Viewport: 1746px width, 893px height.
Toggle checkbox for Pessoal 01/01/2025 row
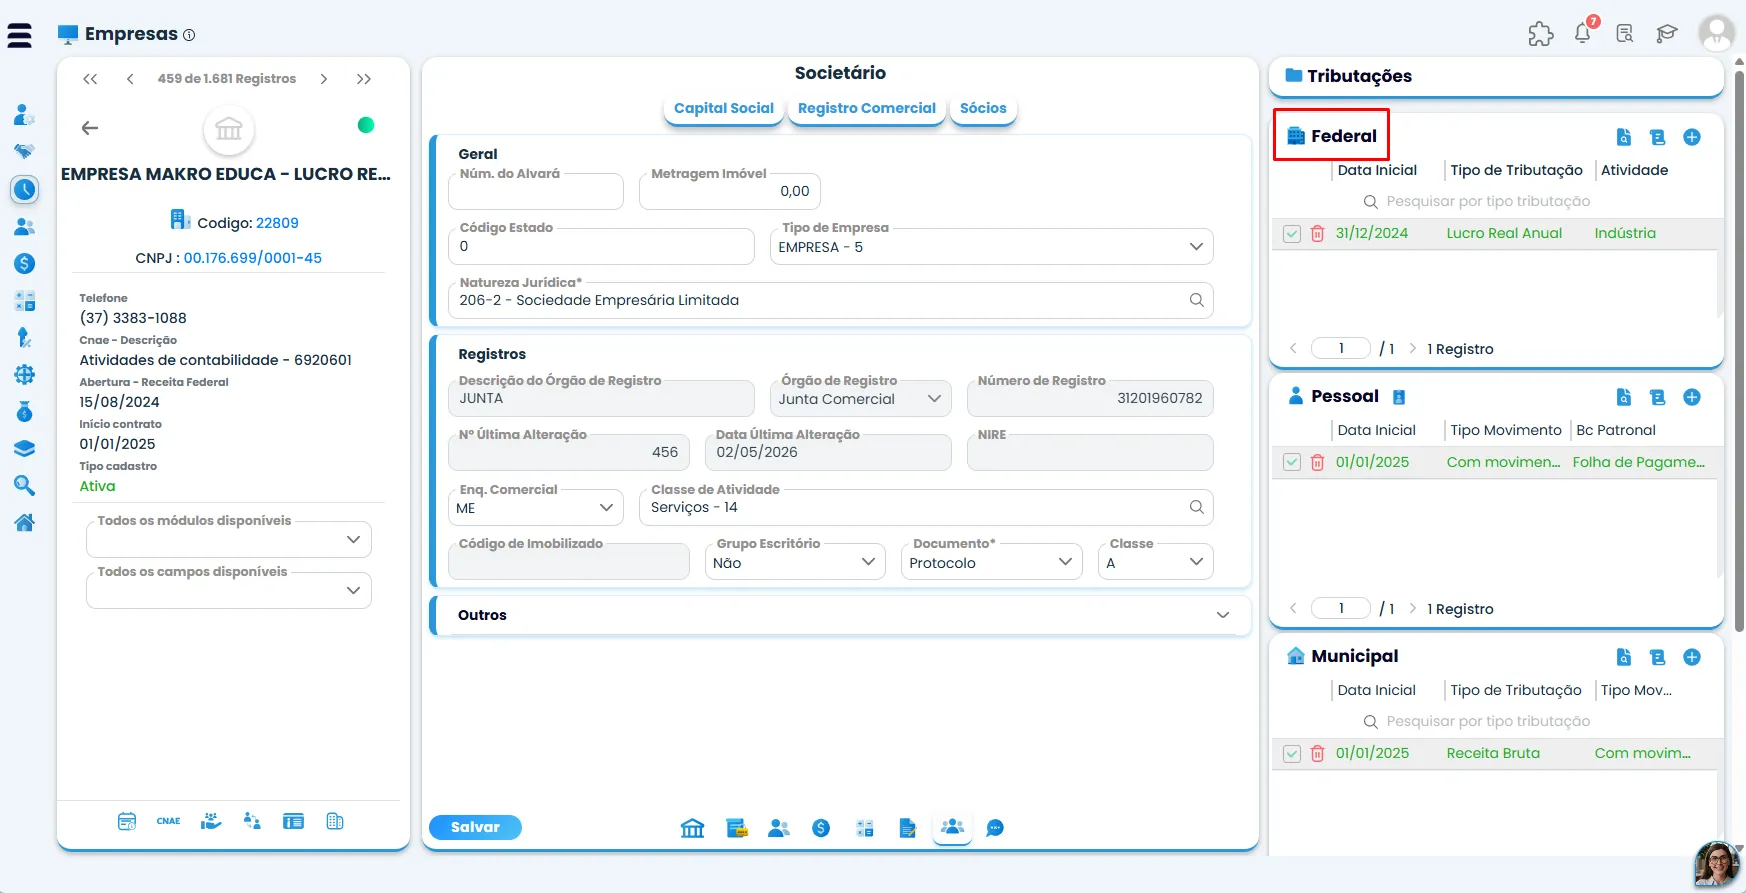pos(1292,462)
